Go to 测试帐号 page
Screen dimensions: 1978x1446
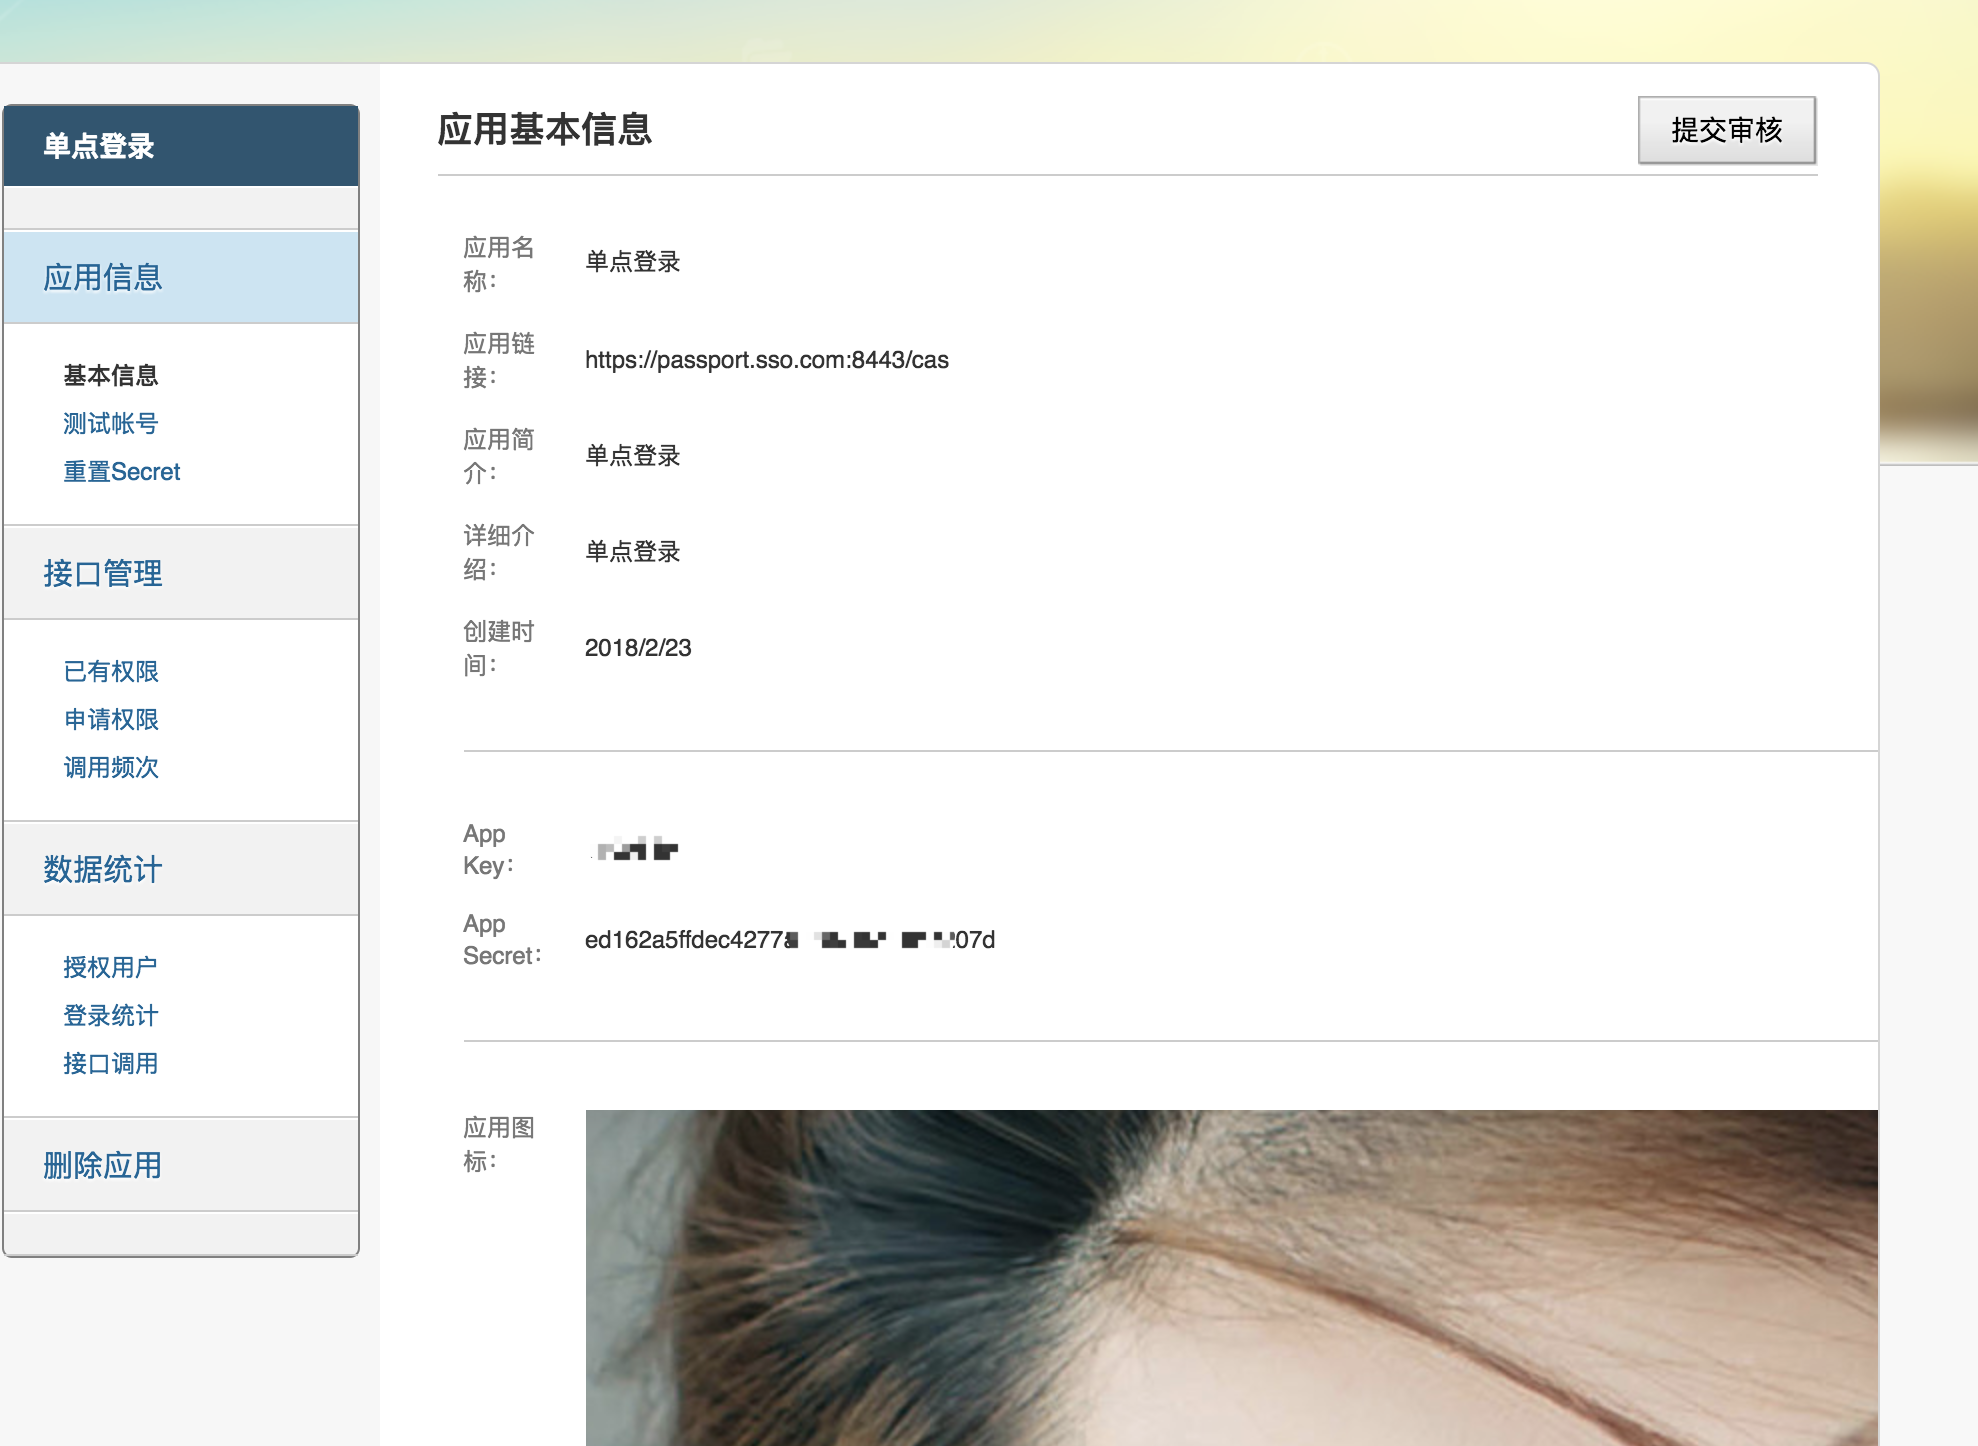coord(111,423)
